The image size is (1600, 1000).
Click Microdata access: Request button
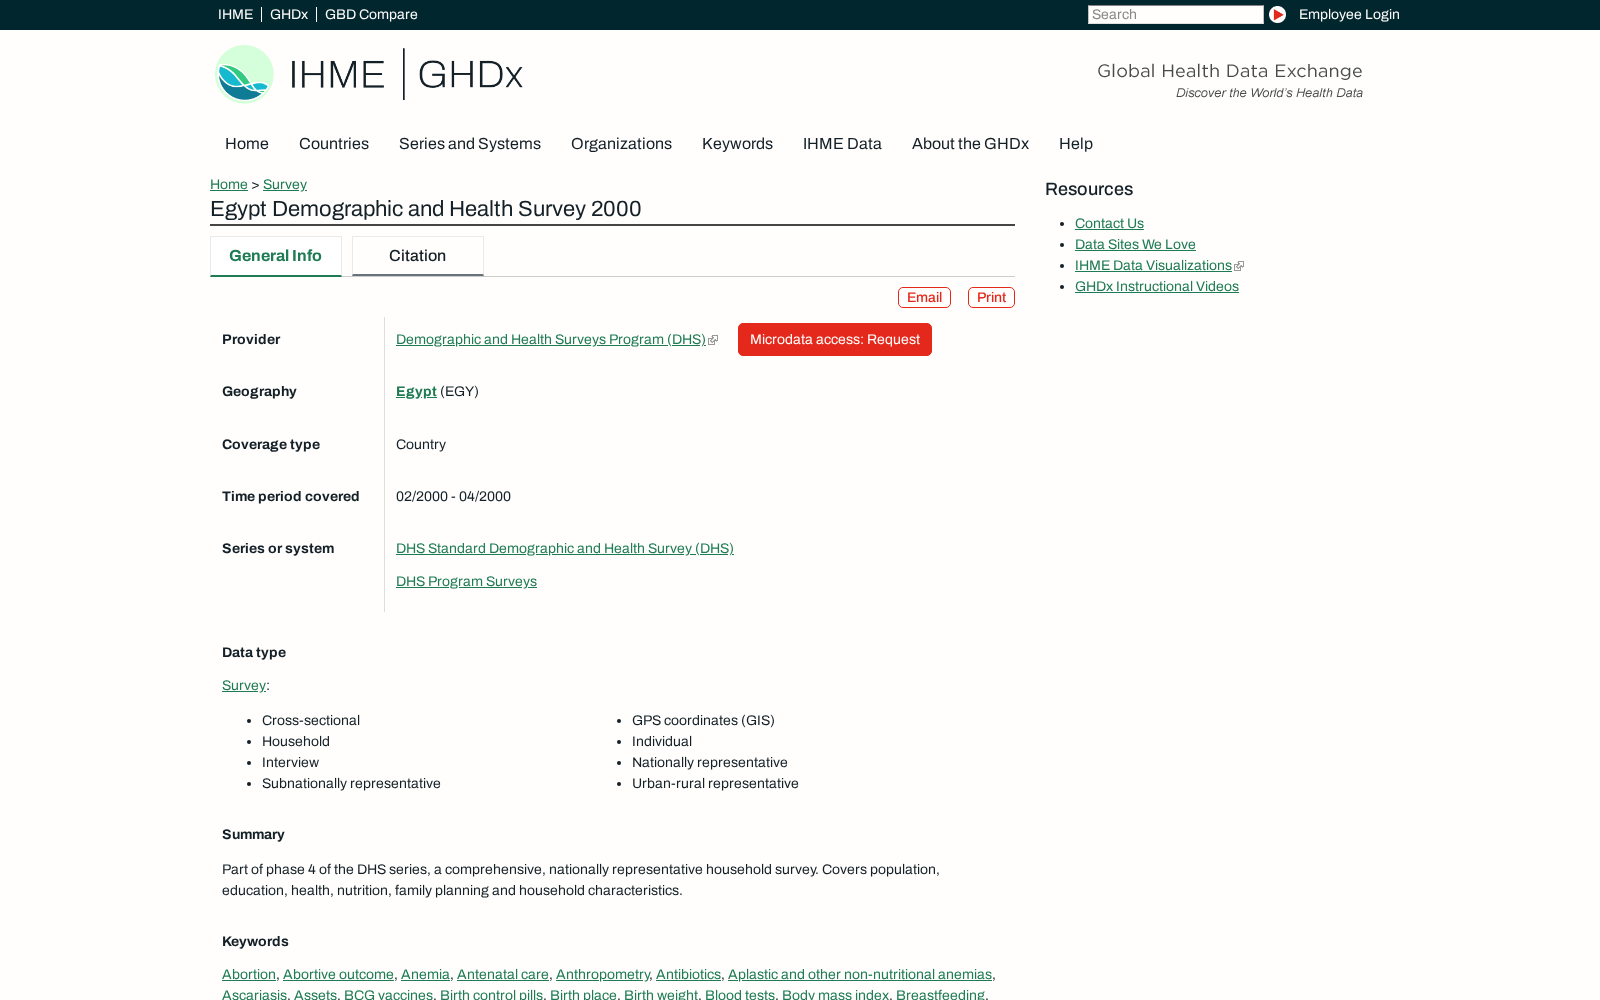835,339
